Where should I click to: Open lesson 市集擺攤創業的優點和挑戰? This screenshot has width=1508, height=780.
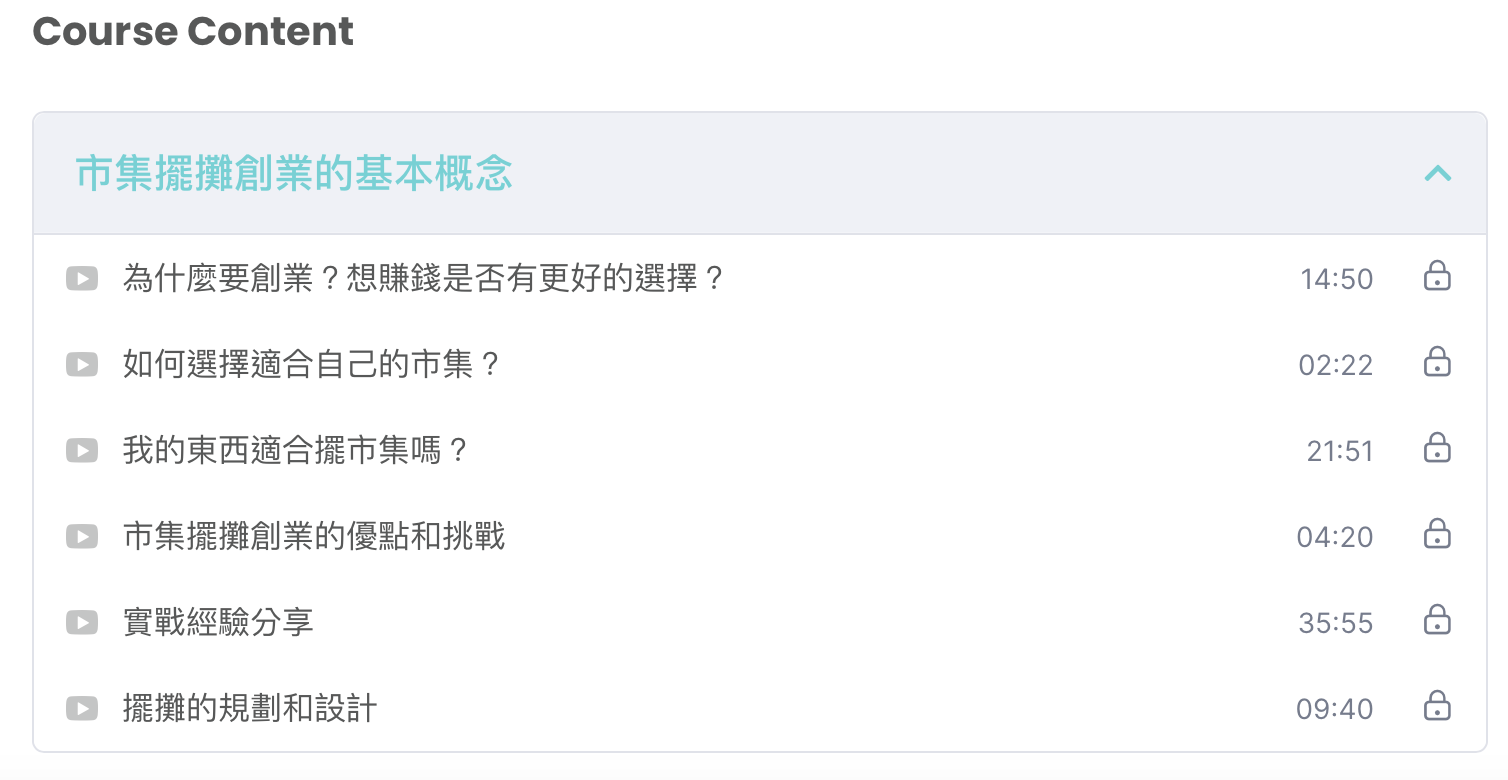click(x=314, y=537)
